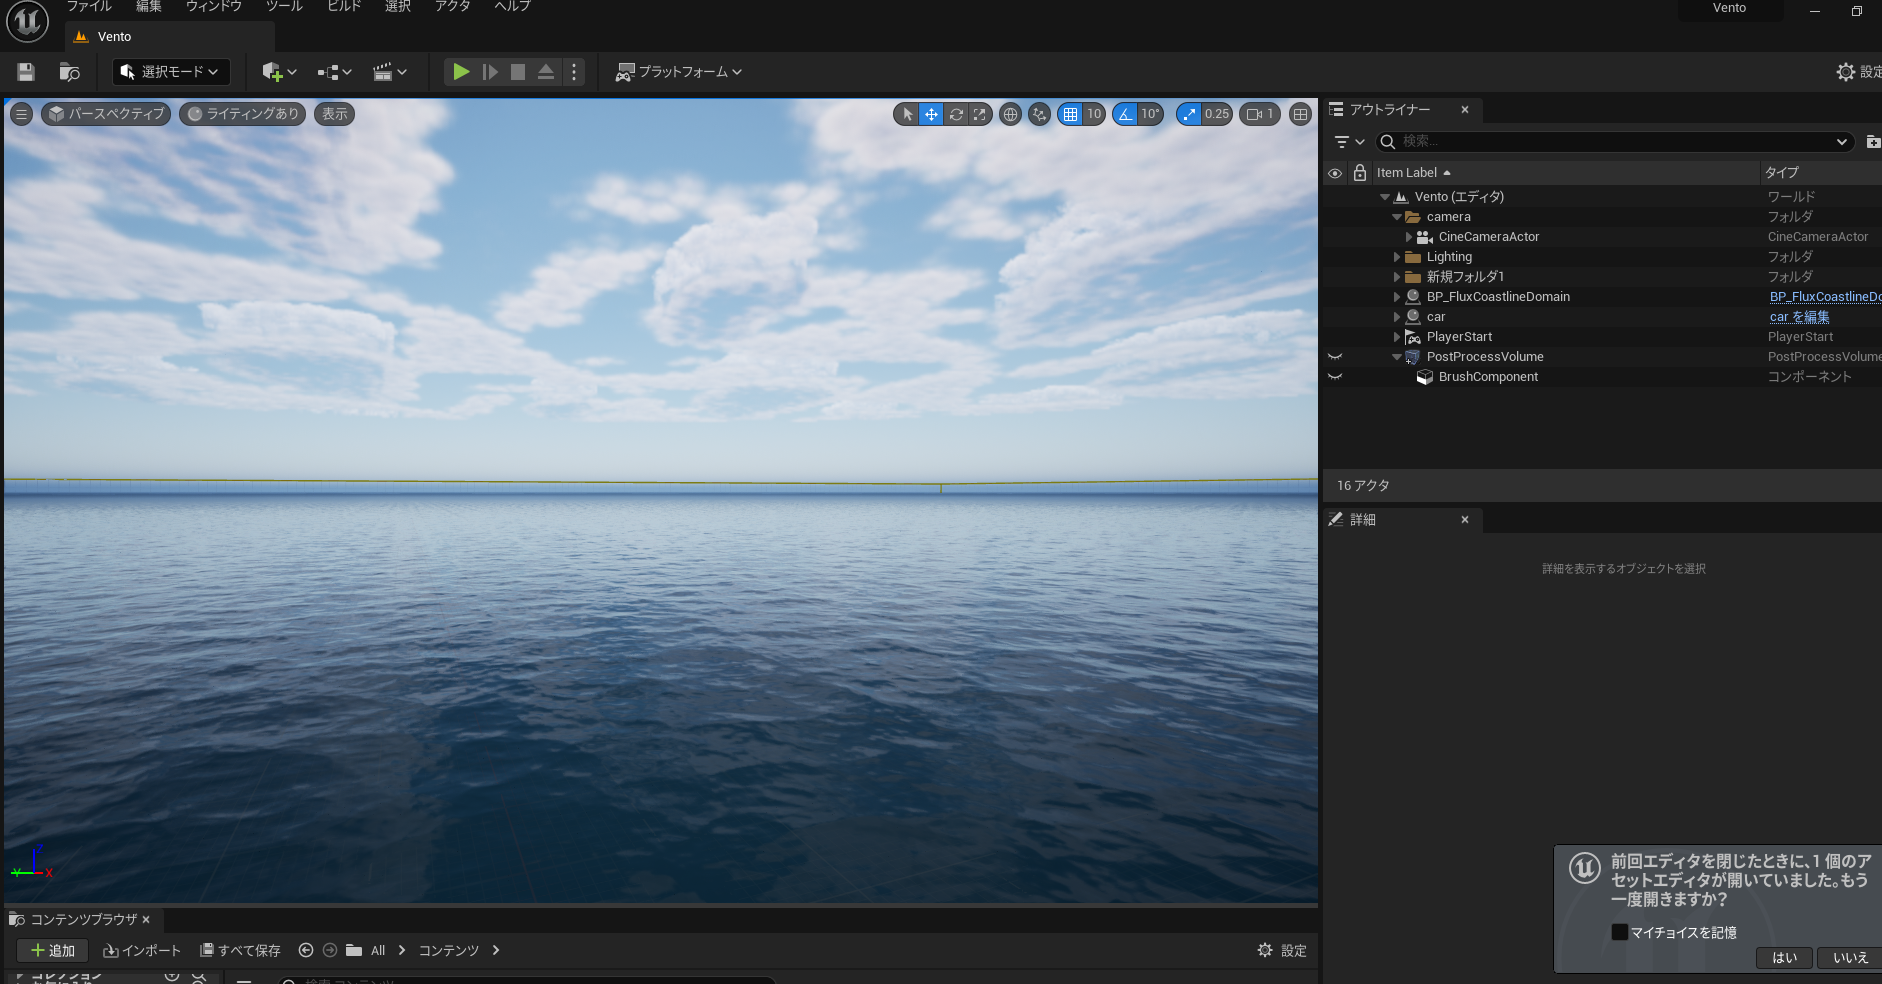Toggle scale snapping
1882x984 pixels.
coord(1189,114)
